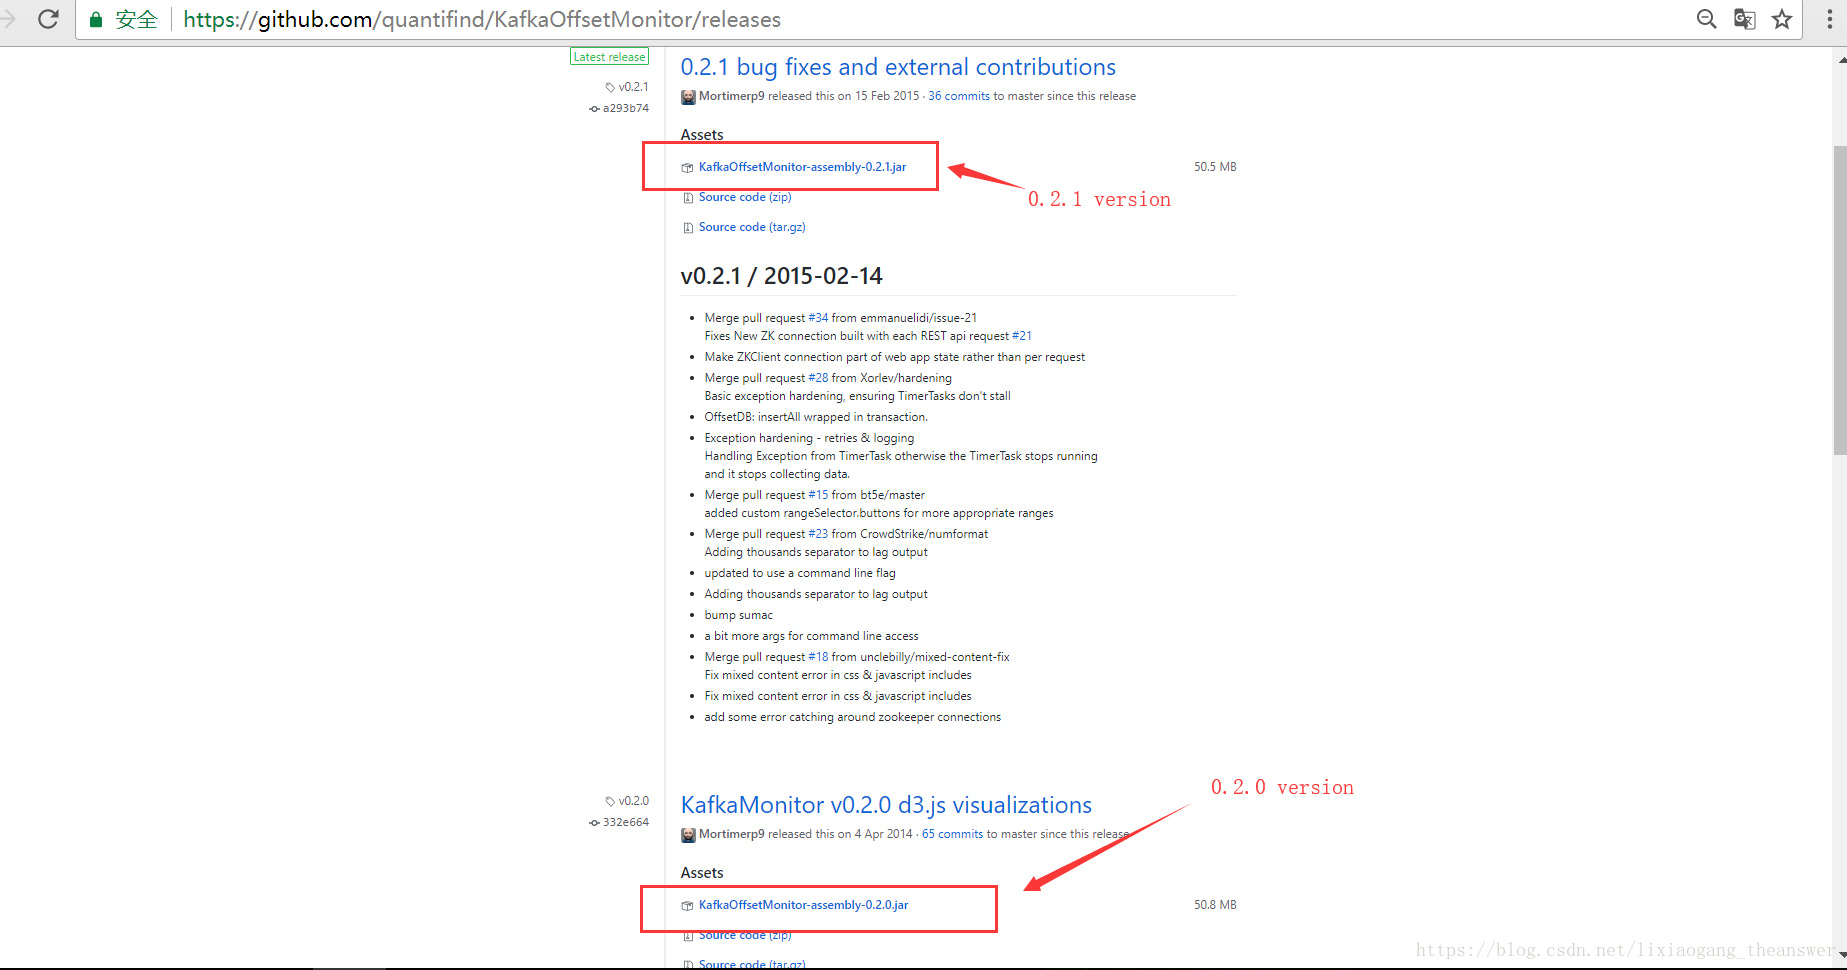The width and height of the screenshot is (1847, 970).
Task: Click the scroll up arrow of page scrollbar
Action: click(1840, 60)
